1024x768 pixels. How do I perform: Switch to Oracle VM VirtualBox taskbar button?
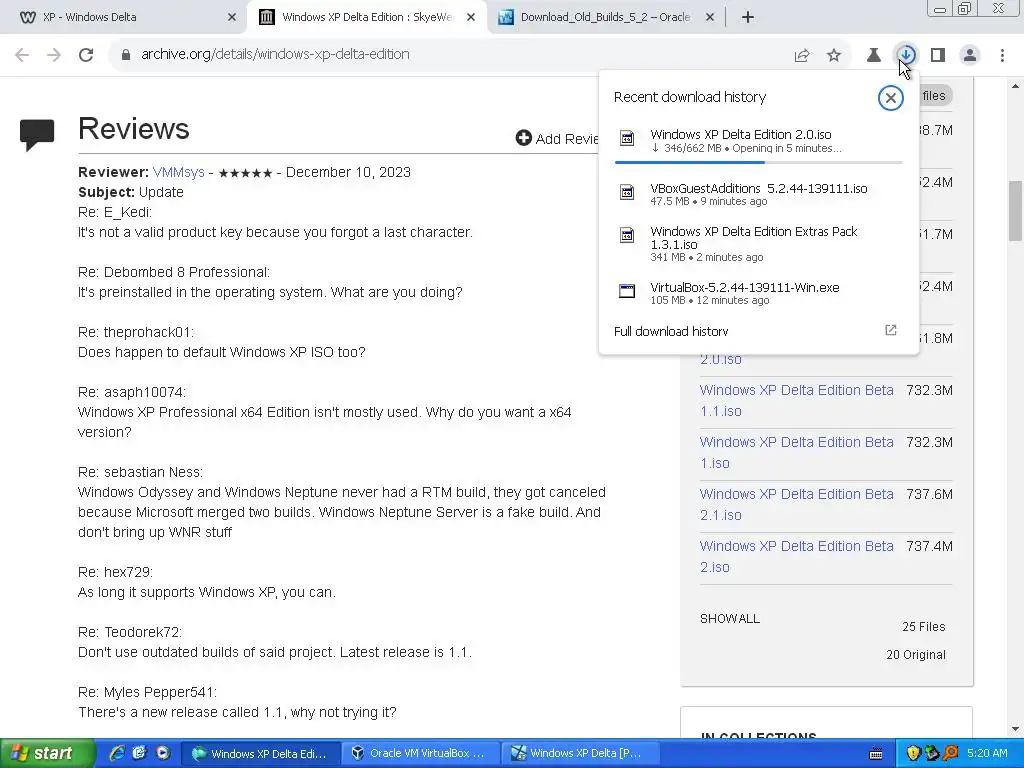click(x=421, y=754)
